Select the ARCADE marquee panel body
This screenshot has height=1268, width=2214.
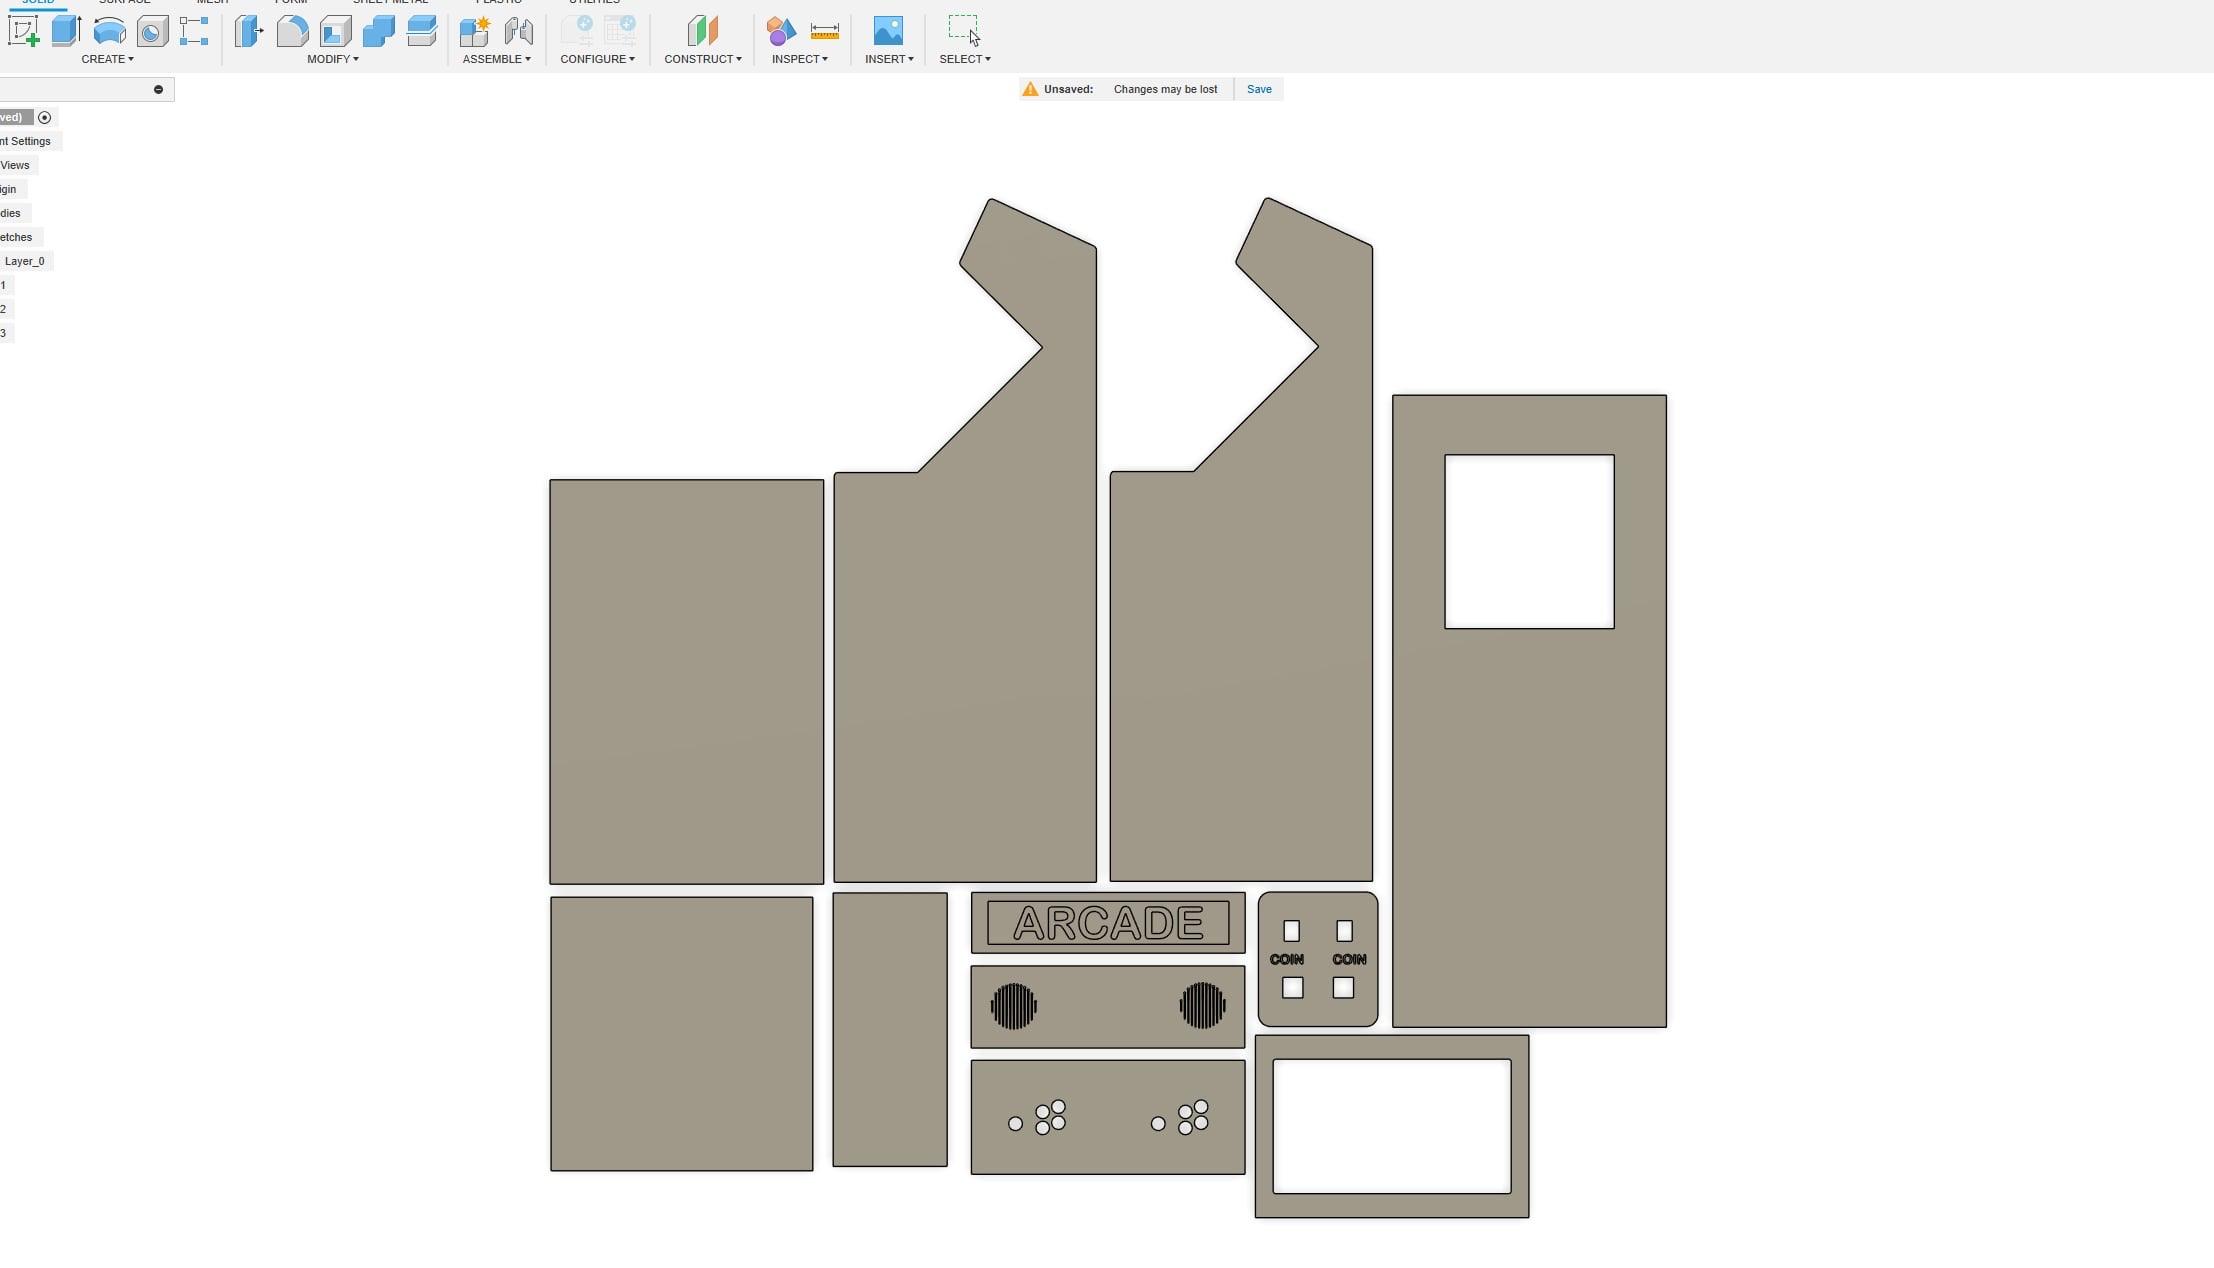tap(1108, 923)
